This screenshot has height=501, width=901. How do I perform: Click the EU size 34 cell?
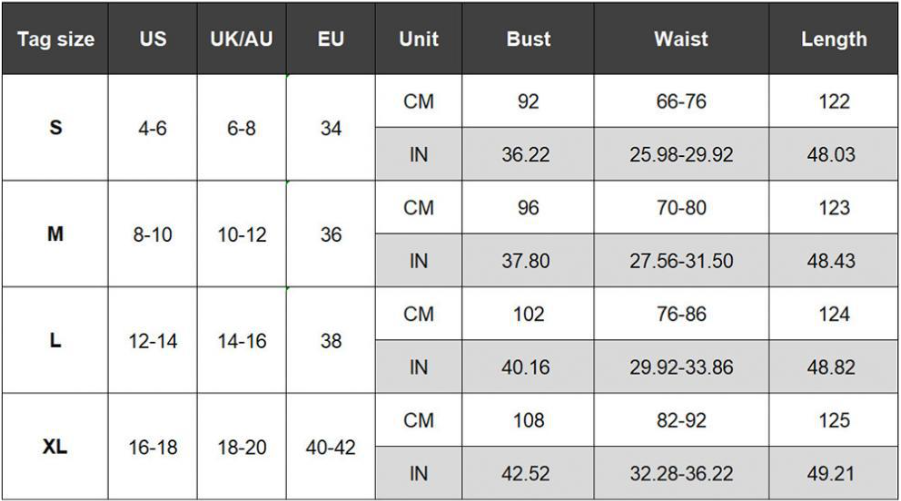tap(331, 128)
